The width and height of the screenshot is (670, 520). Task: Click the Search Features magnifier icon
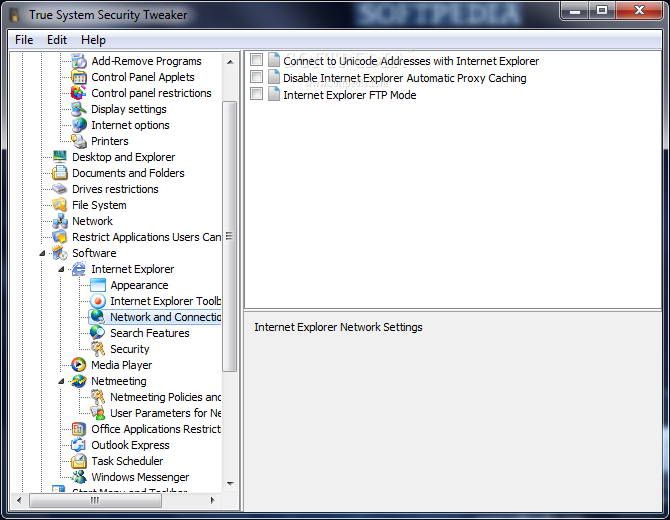pos(98,333)
